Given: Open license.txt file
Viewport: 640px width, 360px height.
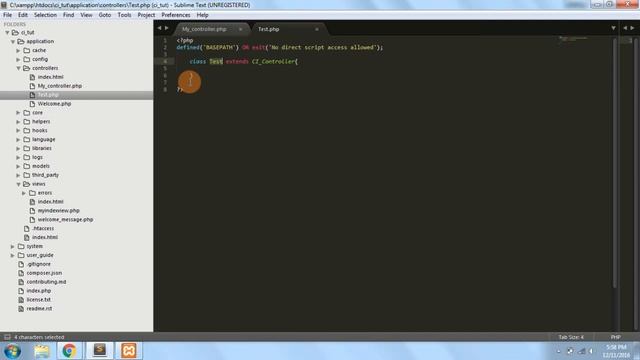Looking at the screenshot, I should click(38, 300).
